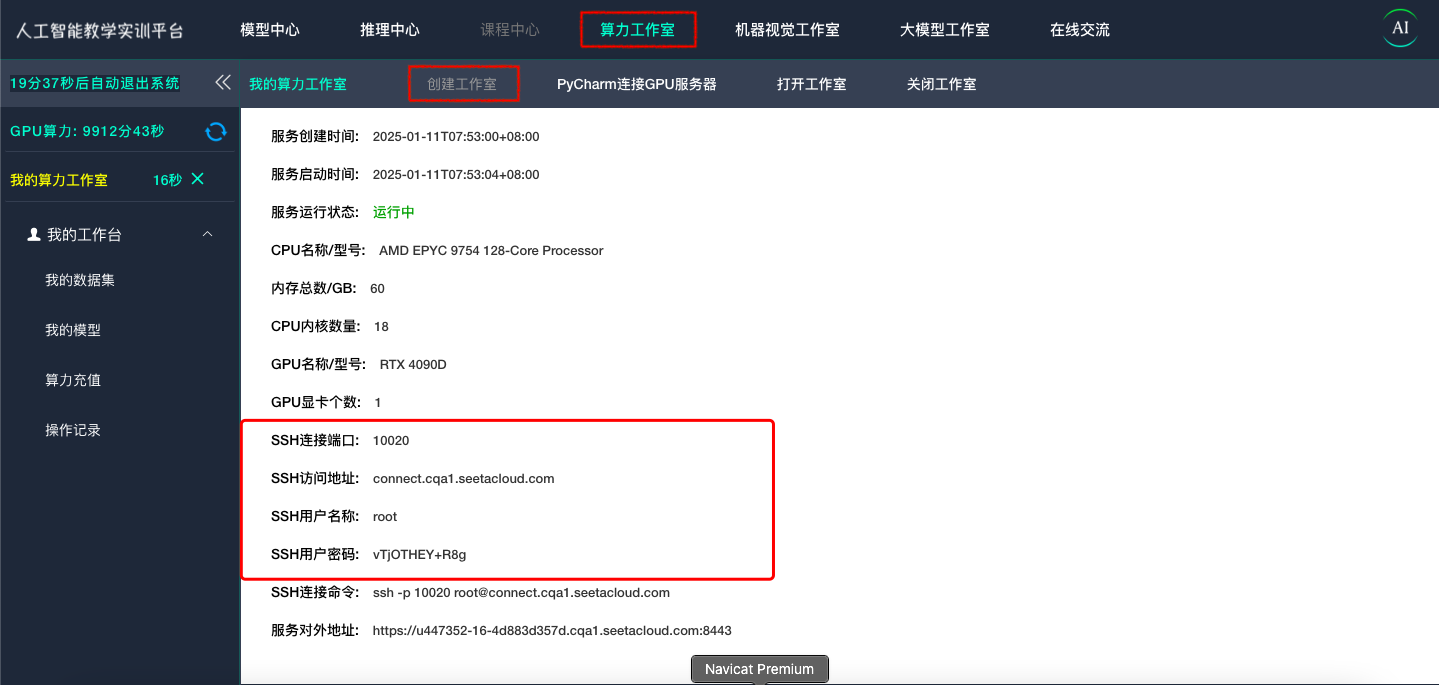Open PyCharm连接GPU服务器 tab
The image size is (1439, 685).
(637, 84)
